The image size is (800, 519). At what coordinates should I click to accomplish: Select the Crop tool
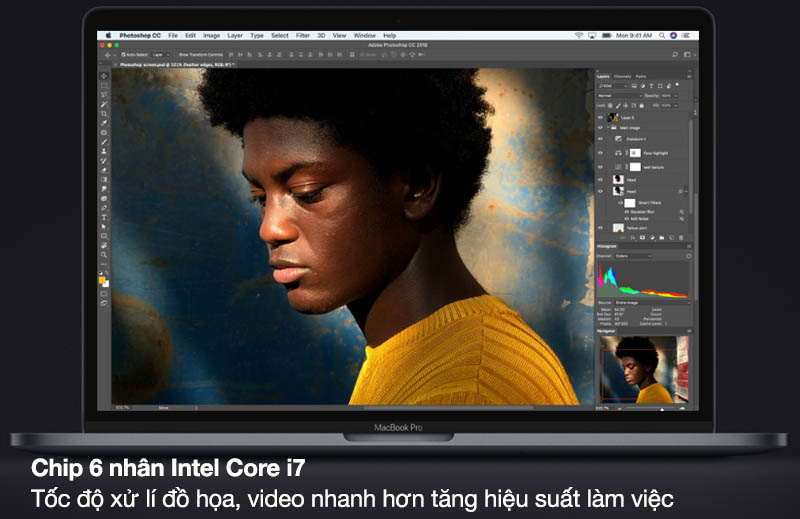click(104, 113)
